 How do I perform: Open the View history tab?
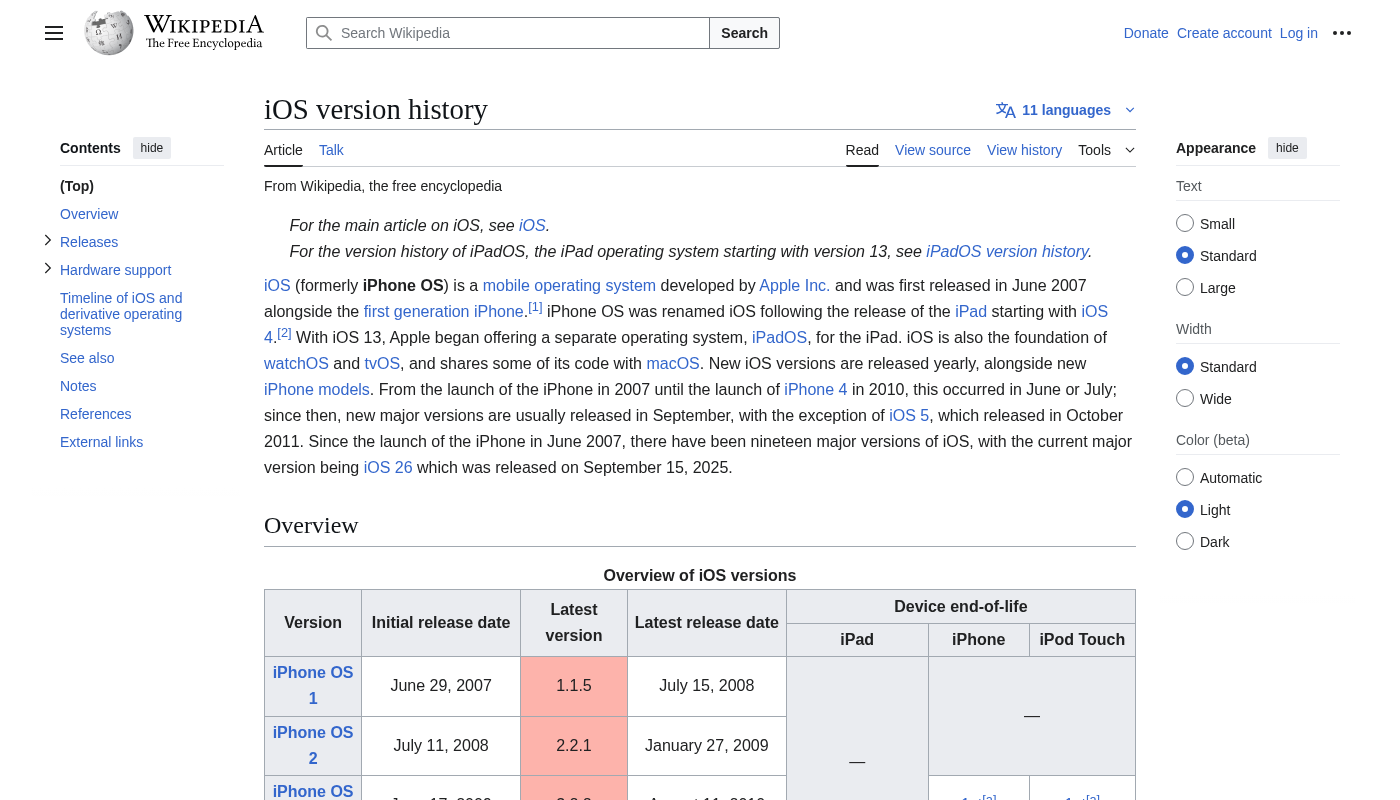1024,150
